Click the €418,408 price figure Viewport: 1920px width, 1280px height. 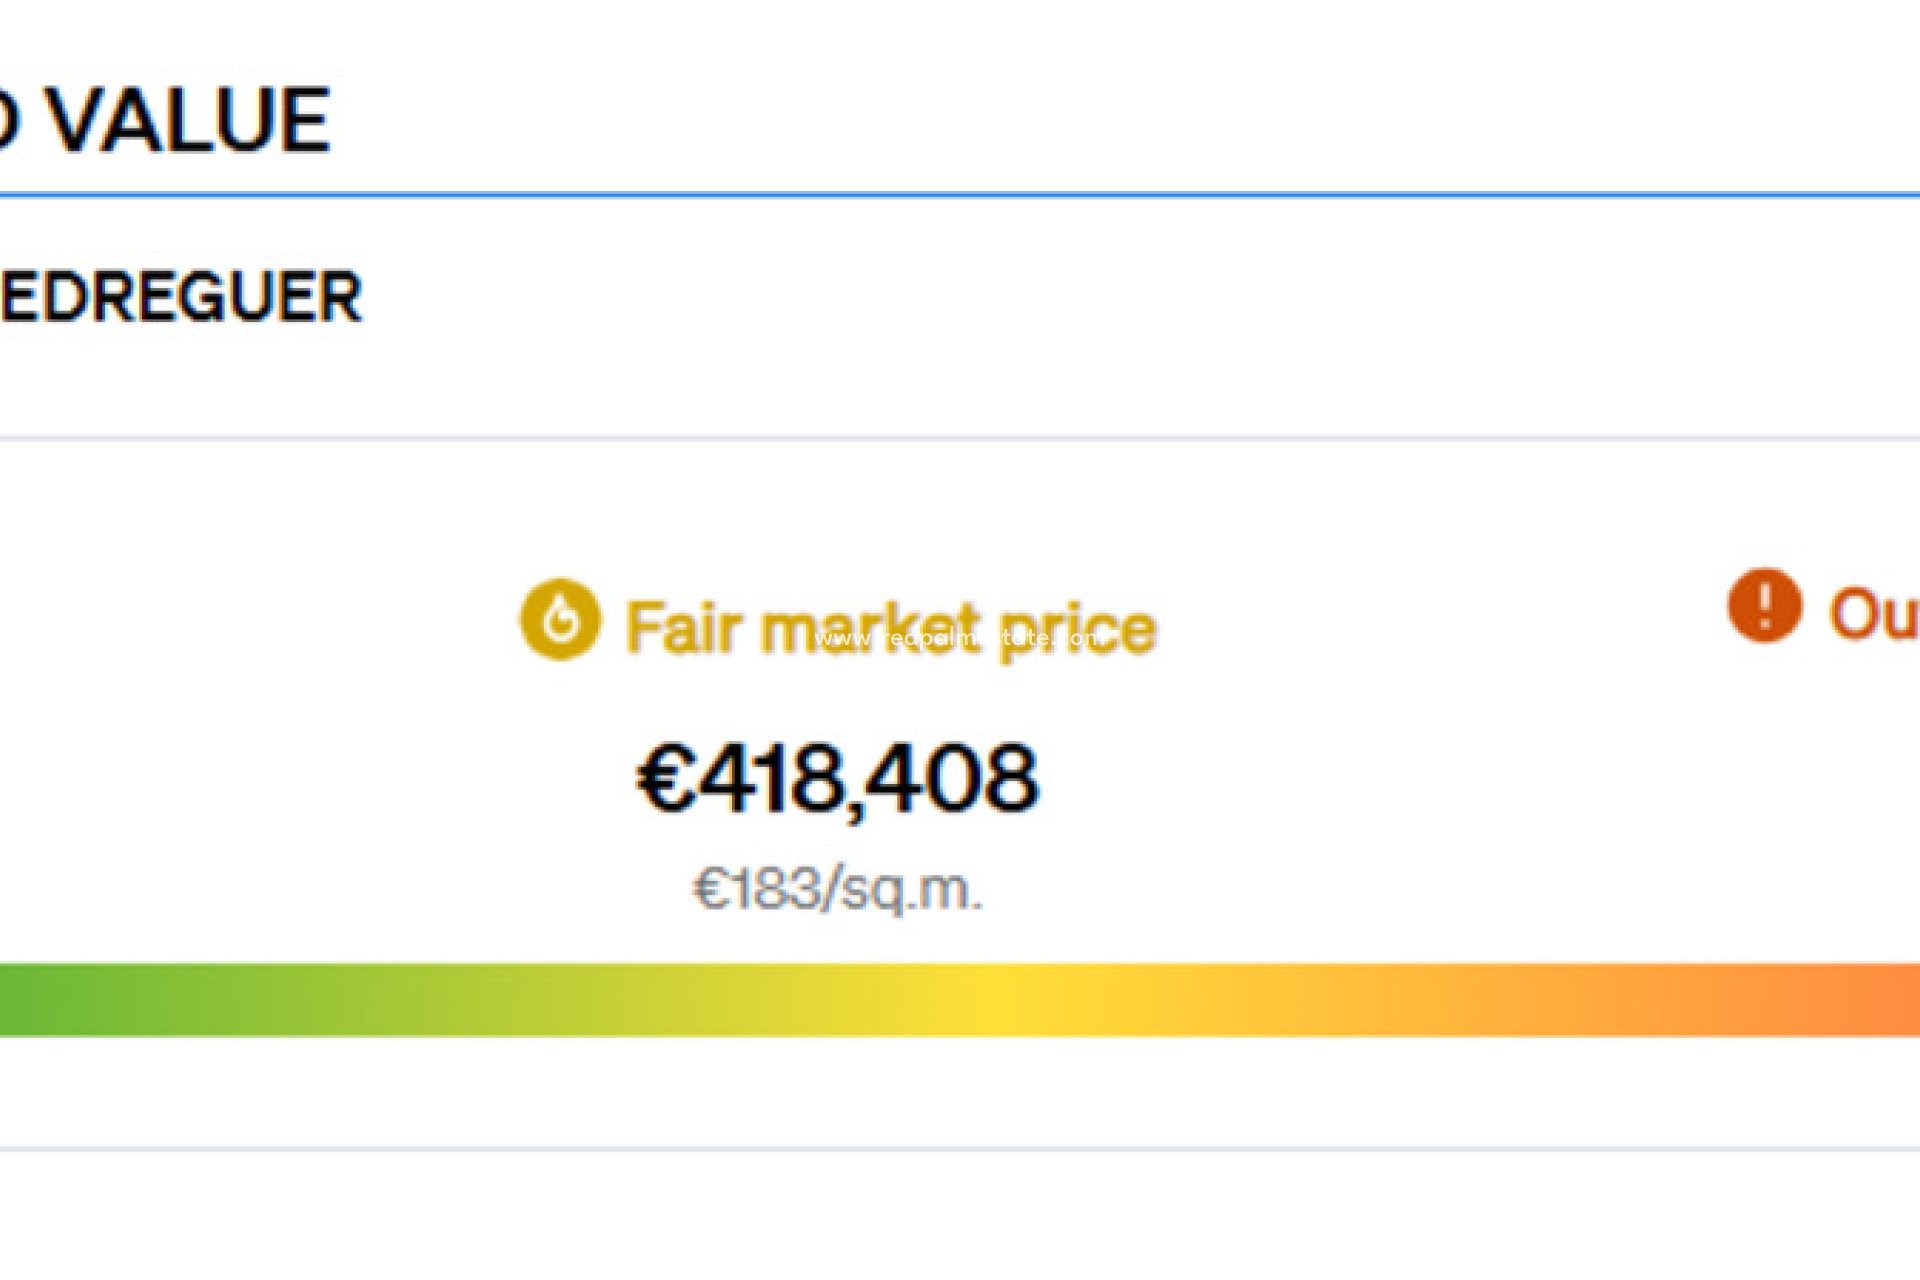point(838,778)
